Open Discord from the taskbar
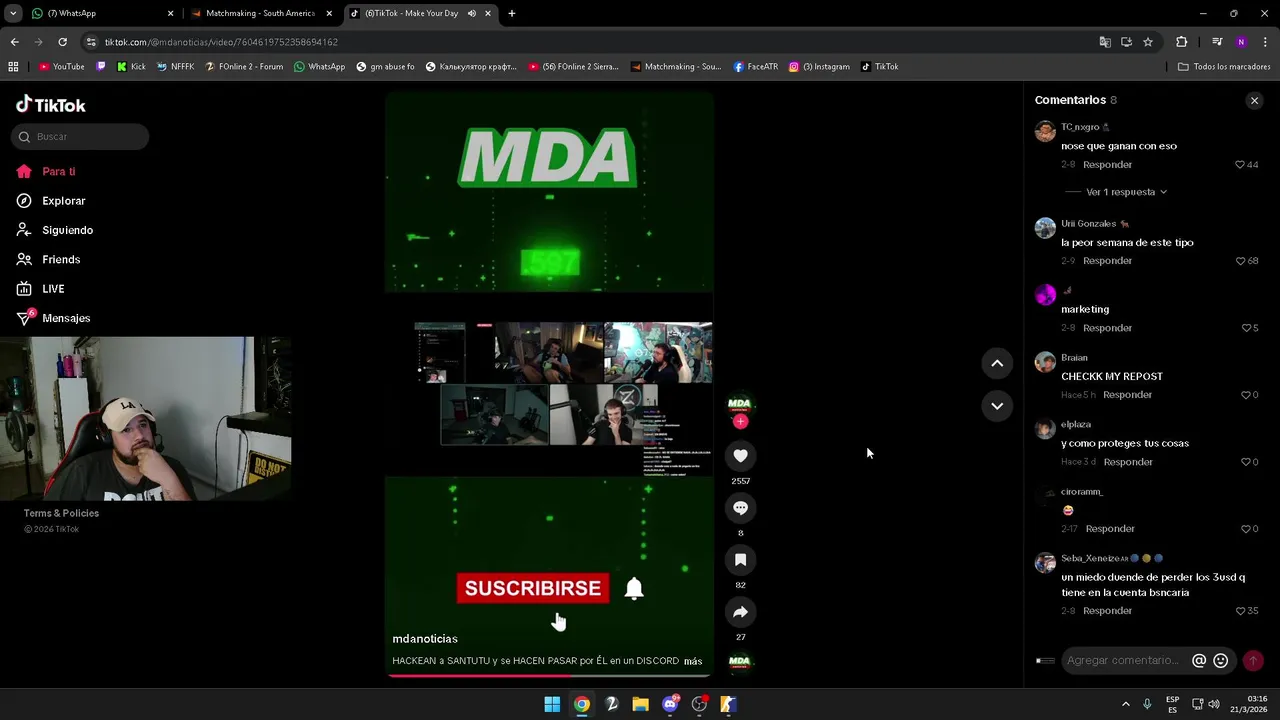The width and height of the screenshot is (1280, 720). click(x=670, y=705)
